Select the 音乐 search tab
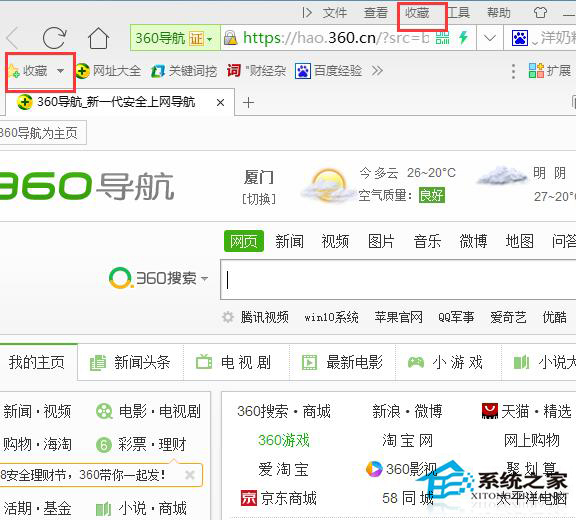 click(x=427, y=241)
